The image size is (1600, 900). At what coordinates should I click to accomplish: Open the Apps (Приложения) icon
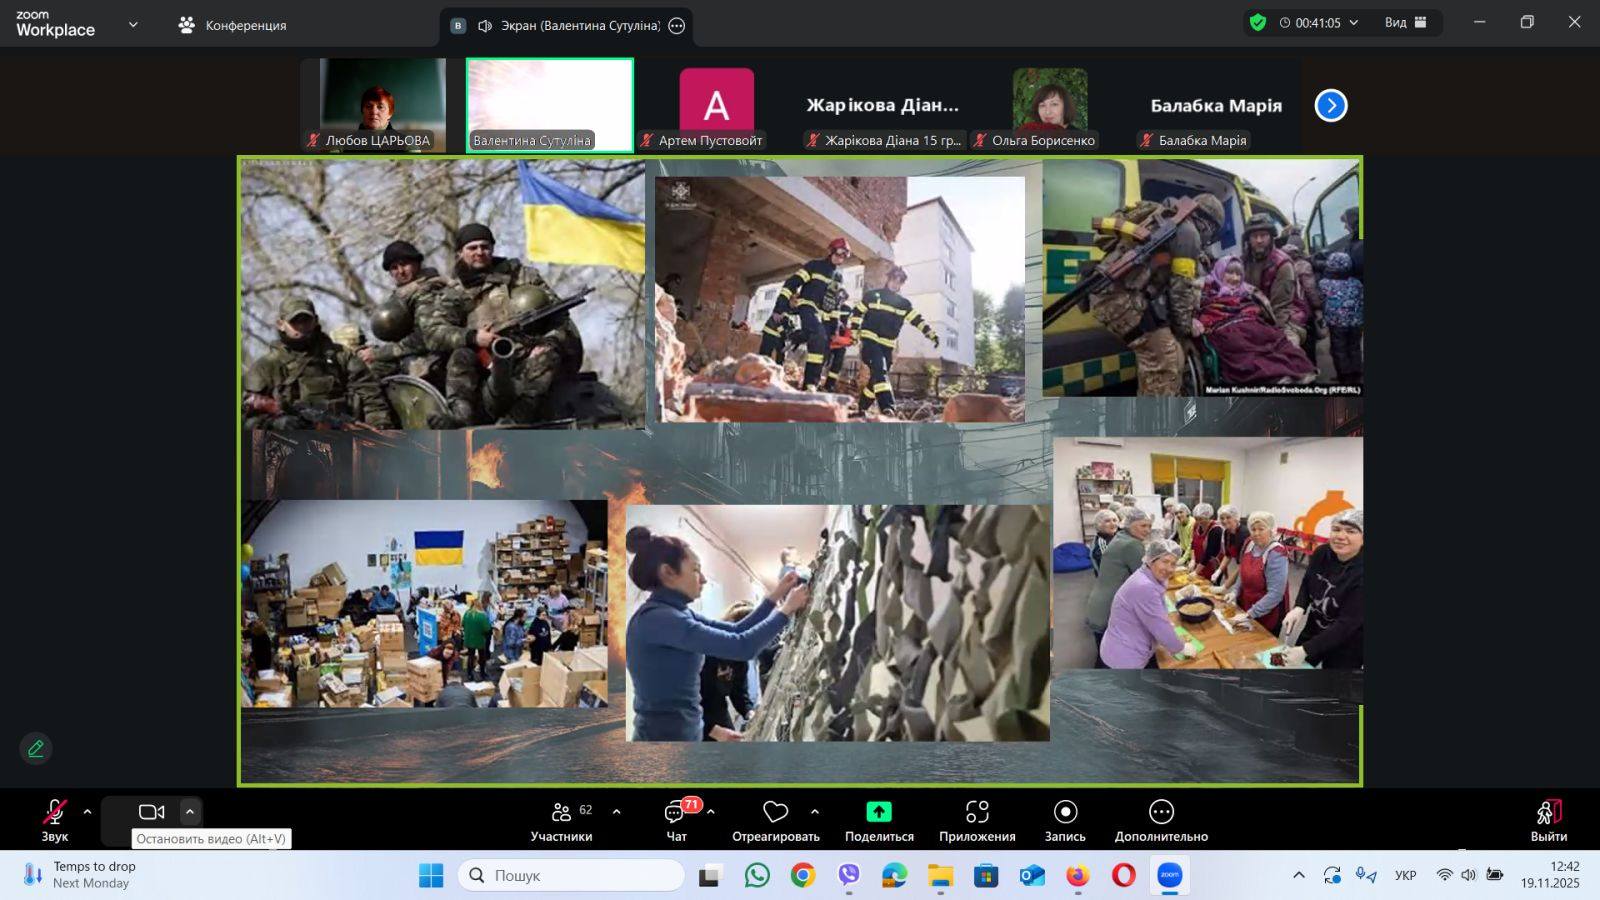977,812
